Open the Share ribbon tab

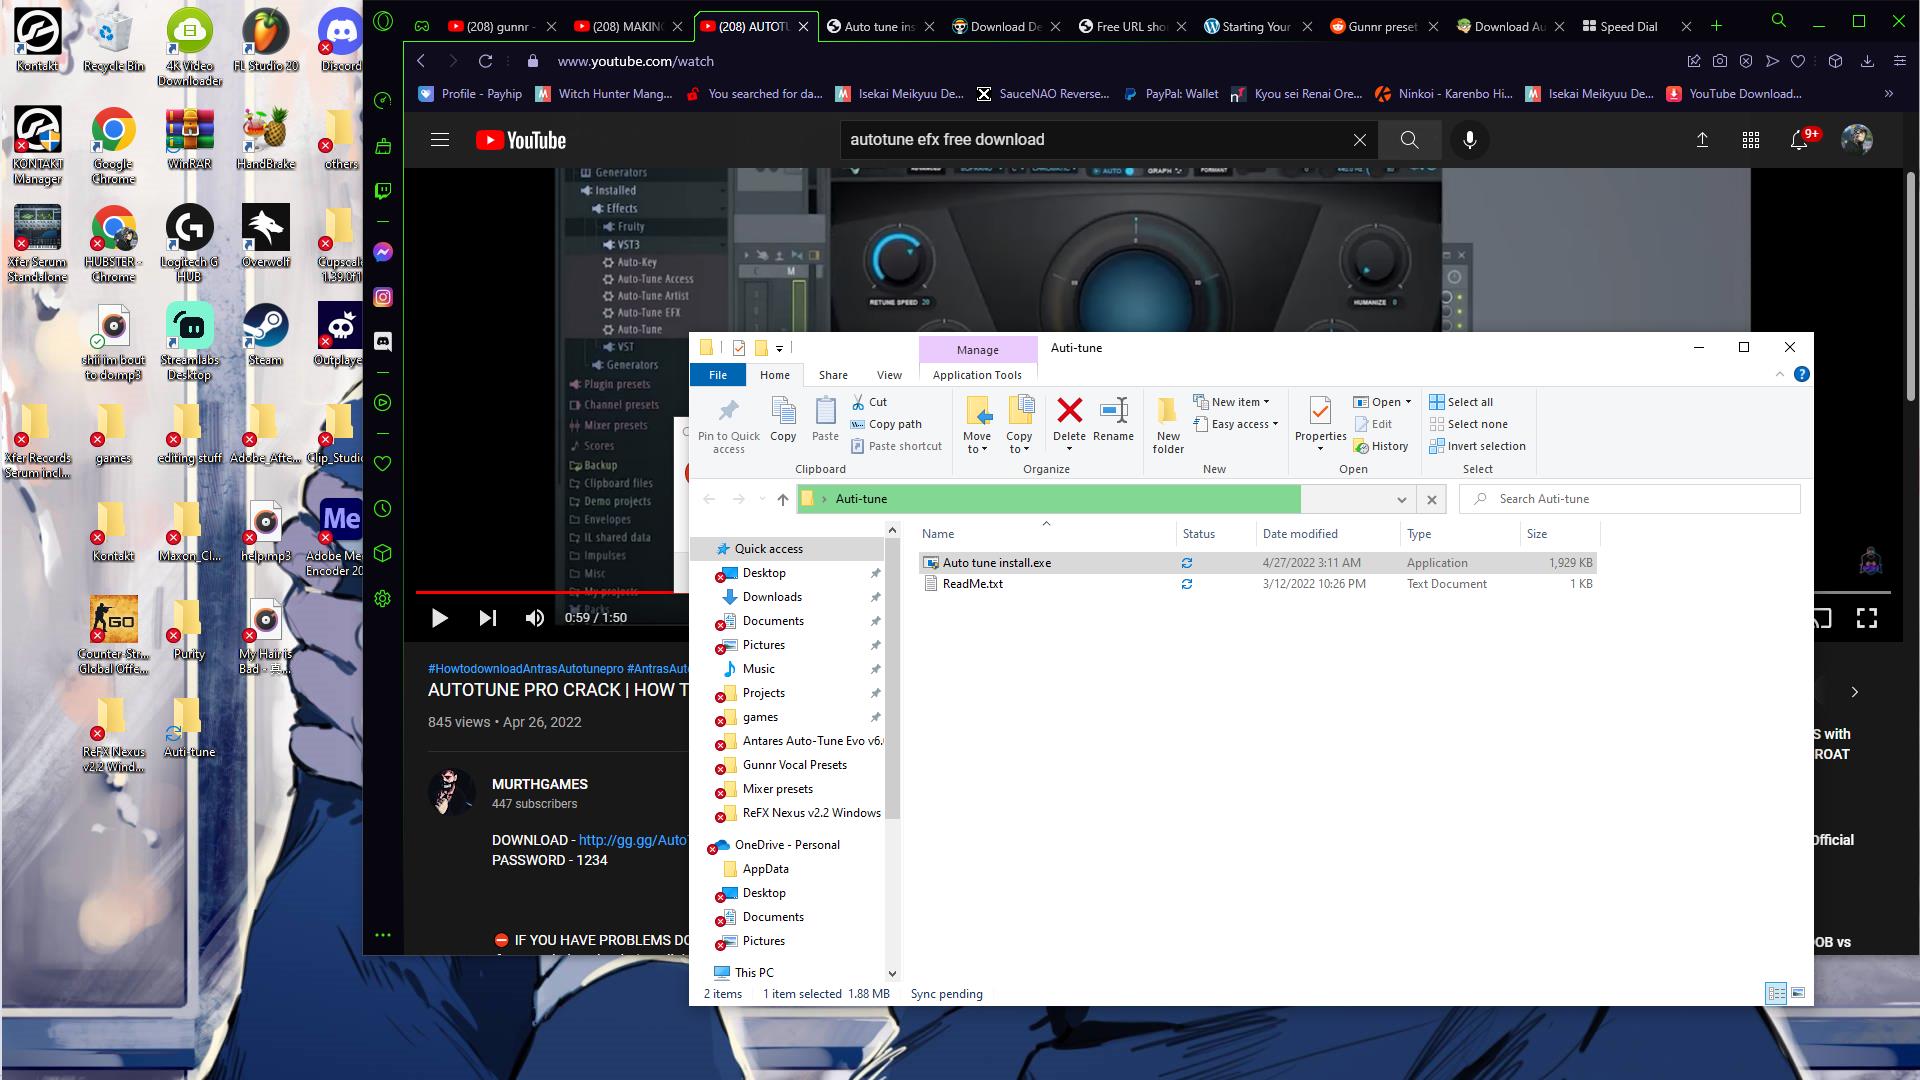[832, 375]
